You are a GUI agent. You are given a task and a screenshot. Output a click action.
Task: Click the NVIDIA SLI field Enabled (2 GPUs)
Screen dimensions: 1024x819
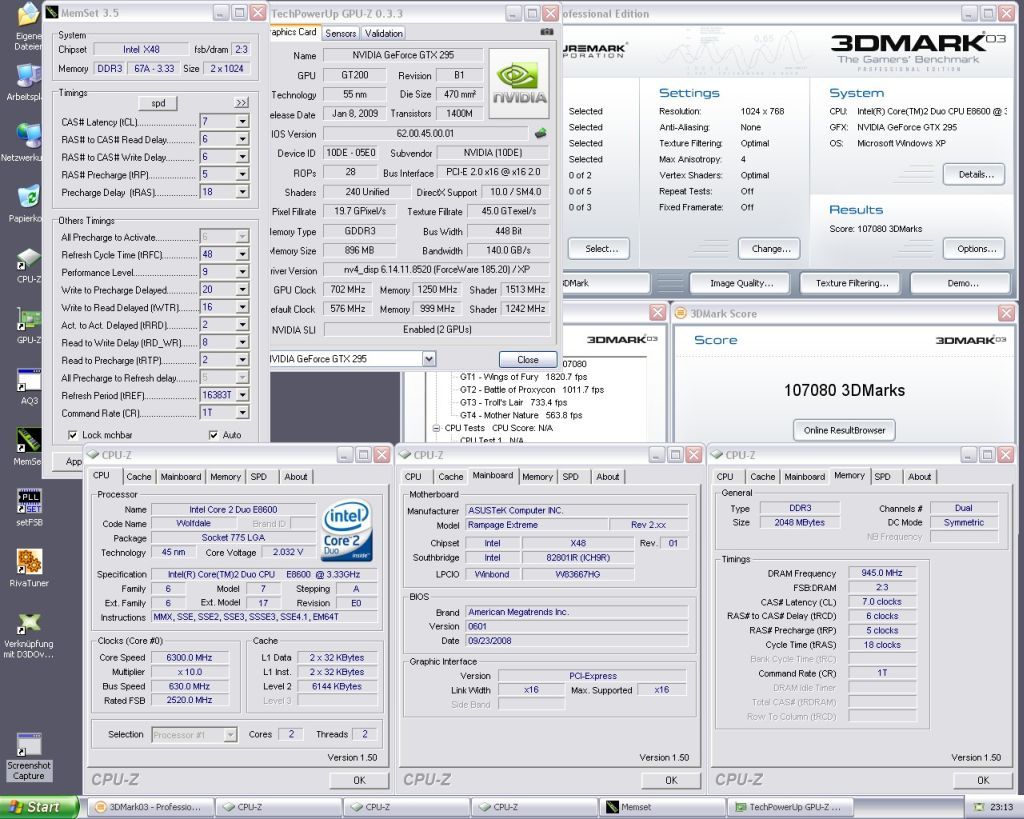pyautogui.click(x=437, y=329)
